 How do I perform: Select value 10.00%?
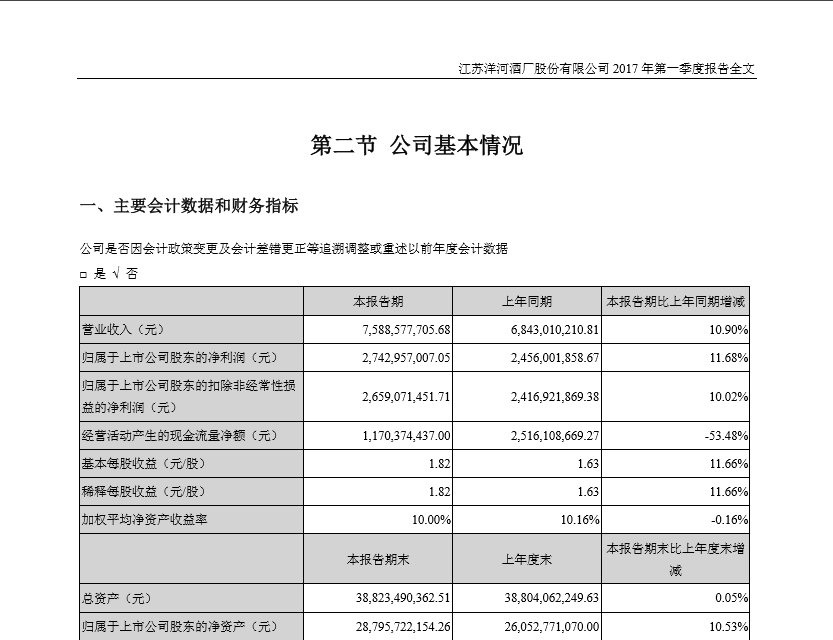click(431, 520)
